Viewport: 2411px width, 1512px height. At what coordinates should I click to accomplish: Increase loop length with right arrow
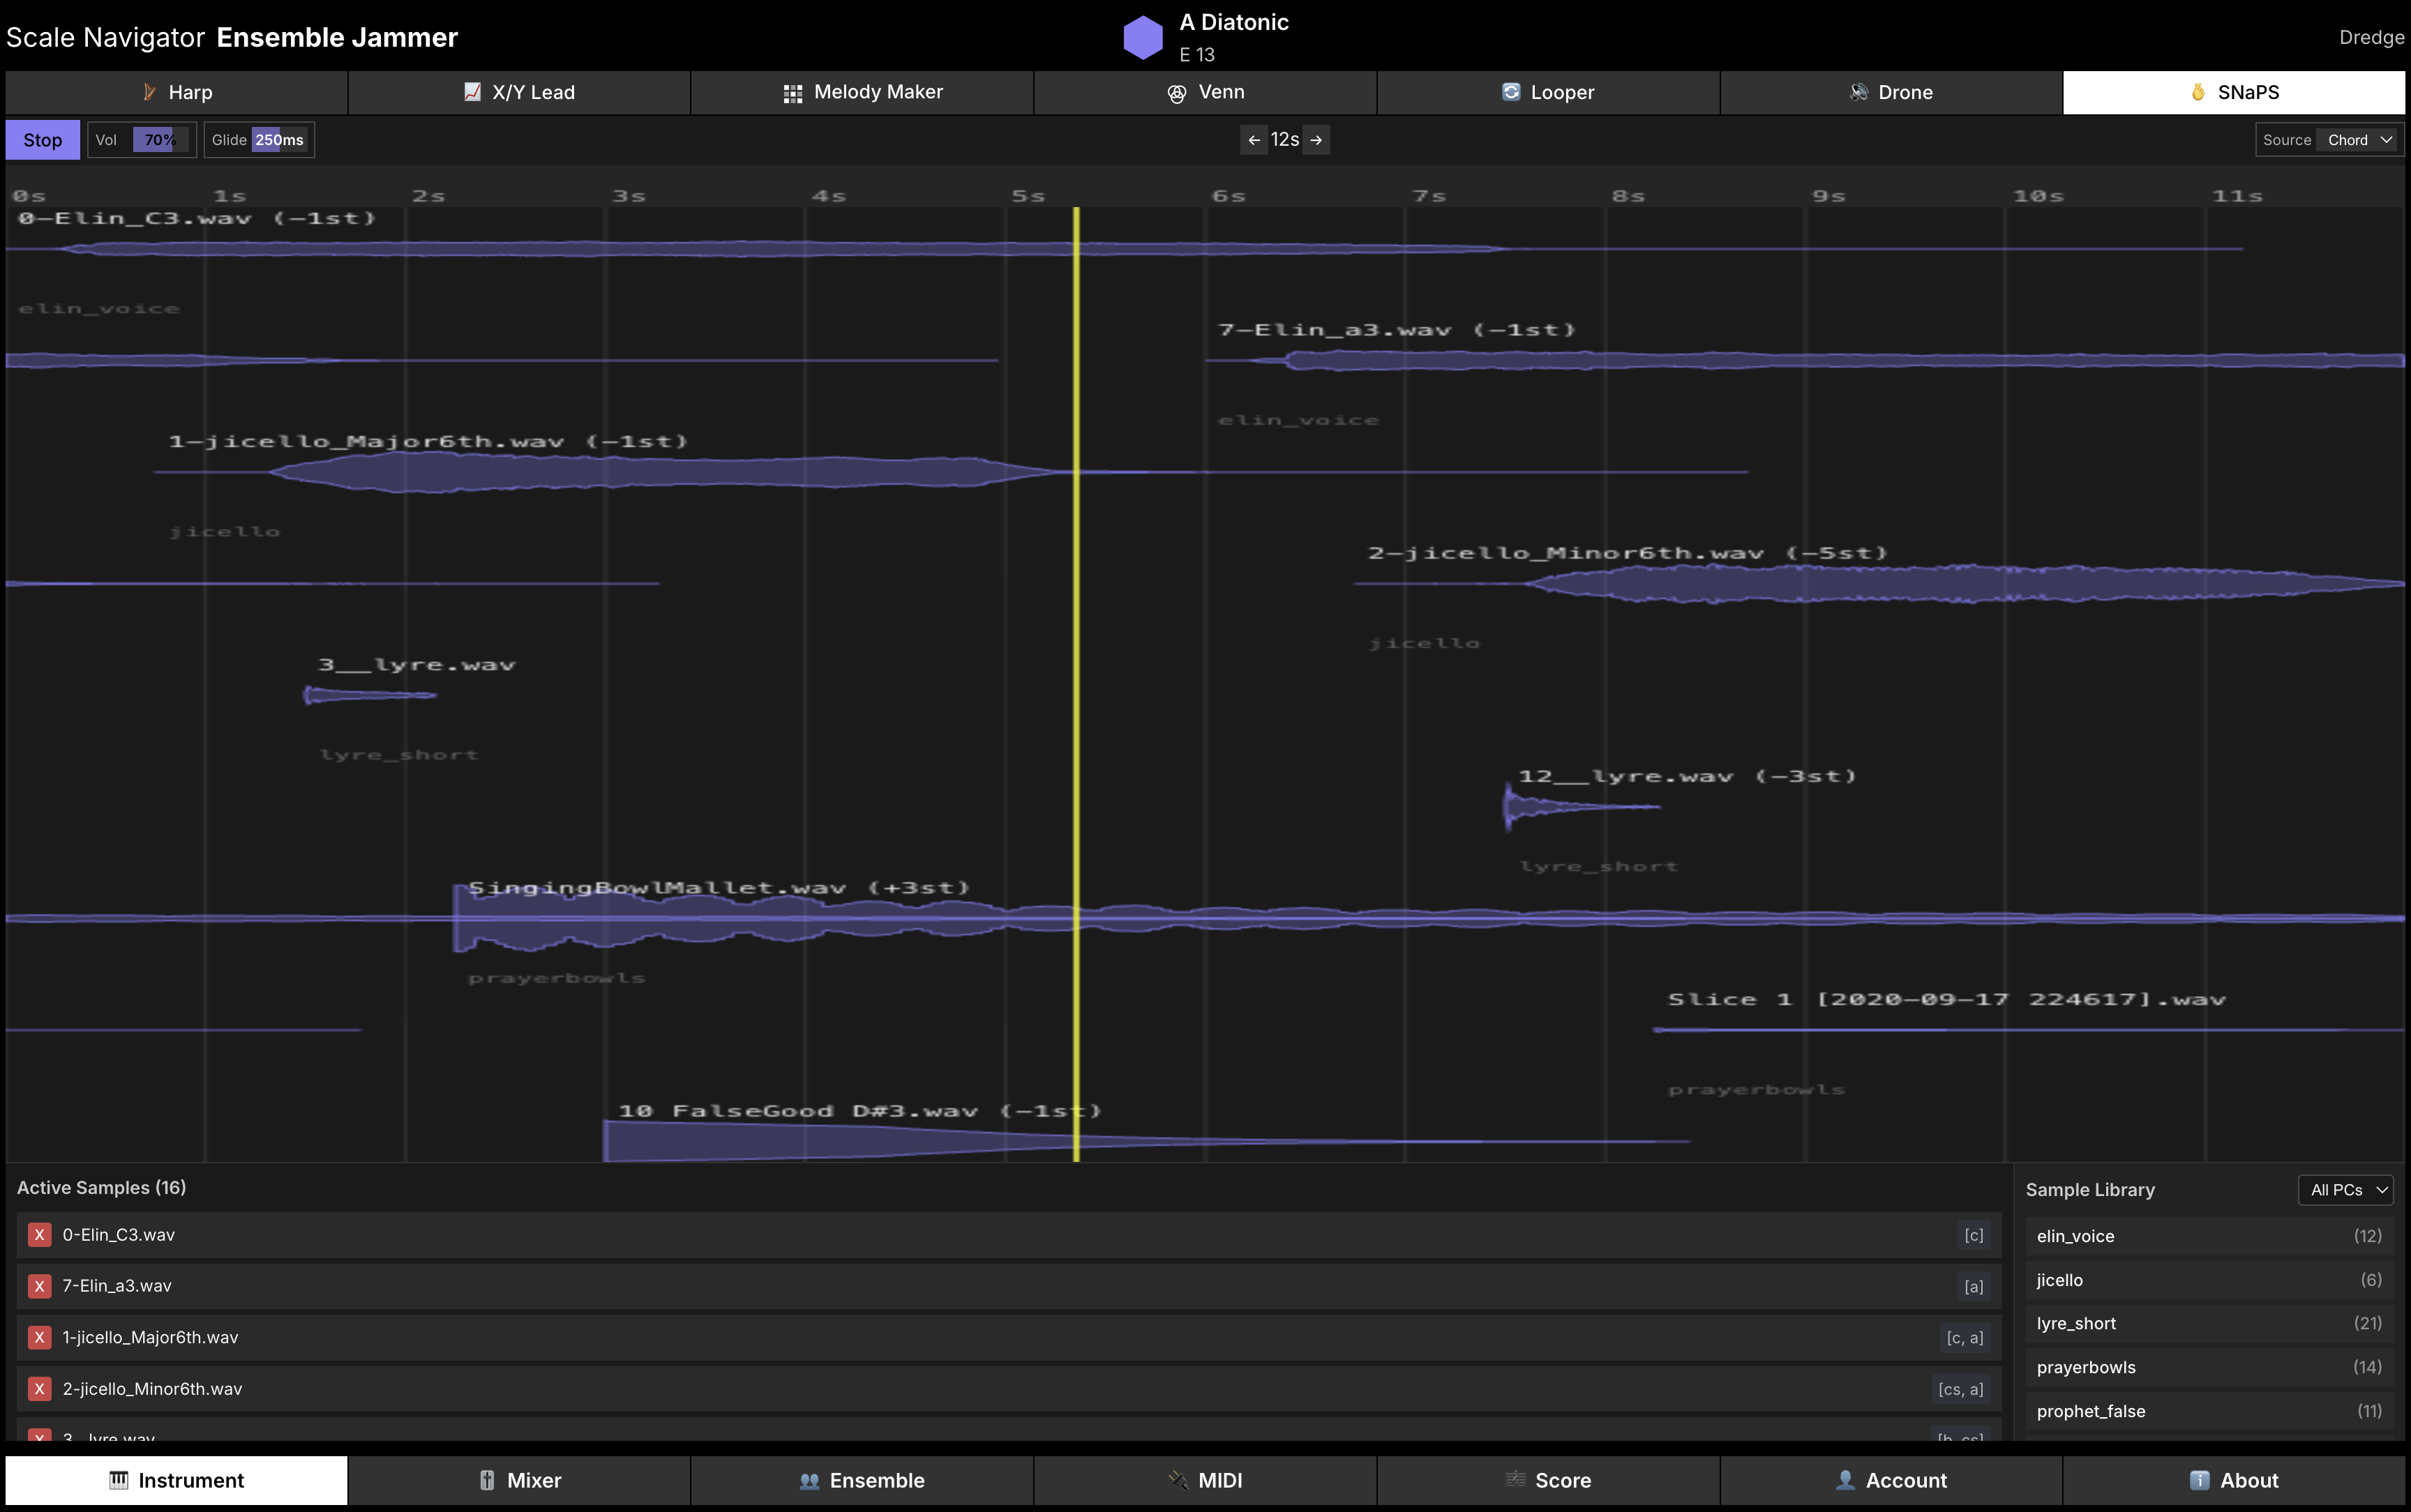(1316, 140)
